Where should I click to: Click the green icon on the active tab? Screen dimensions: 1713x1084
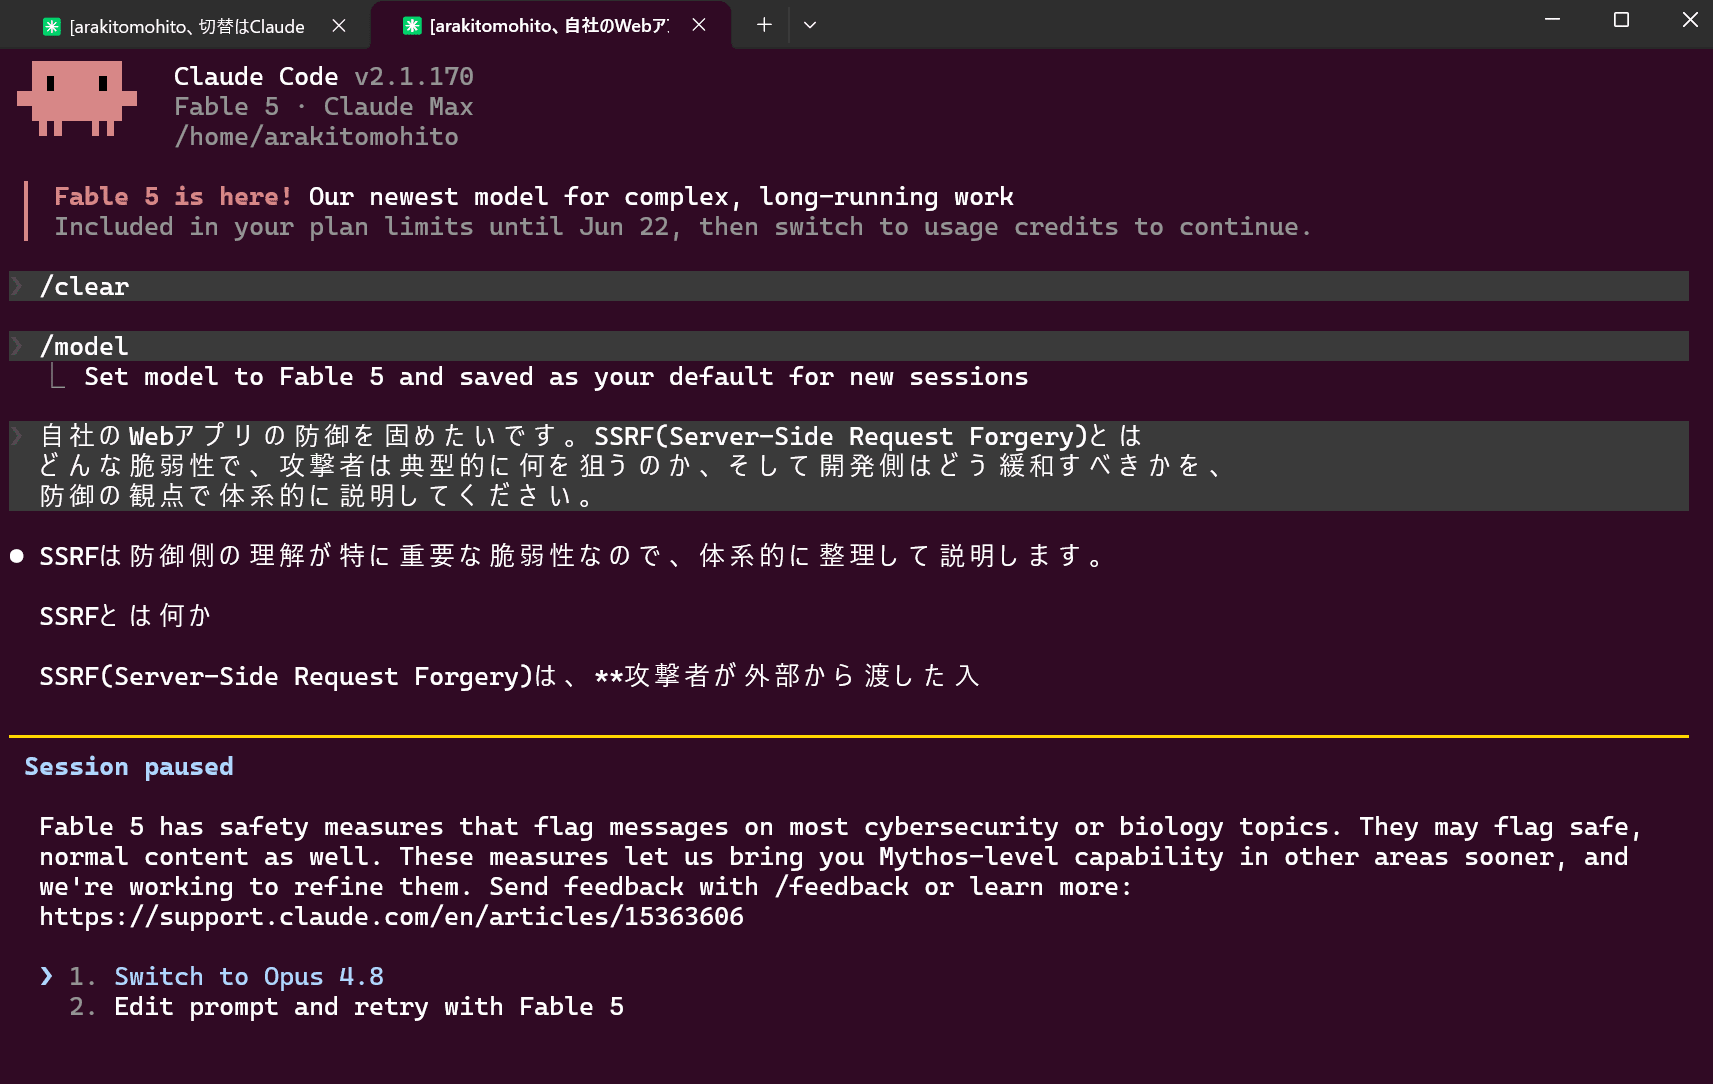(412, 26)
